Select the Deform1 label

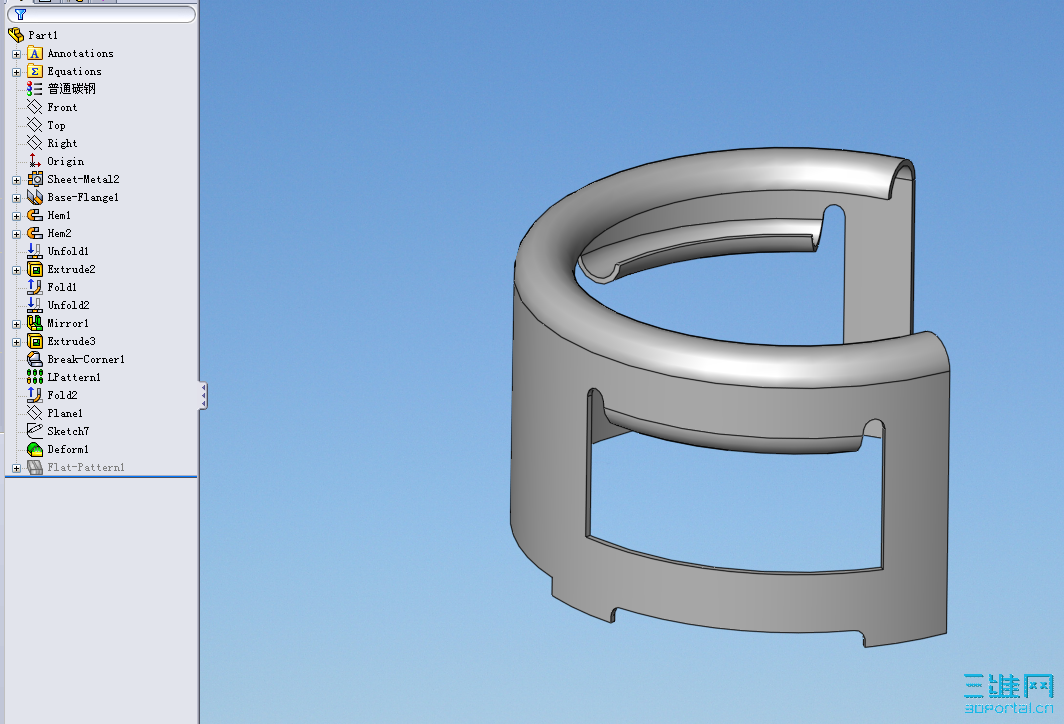click(x=68, y=449)
